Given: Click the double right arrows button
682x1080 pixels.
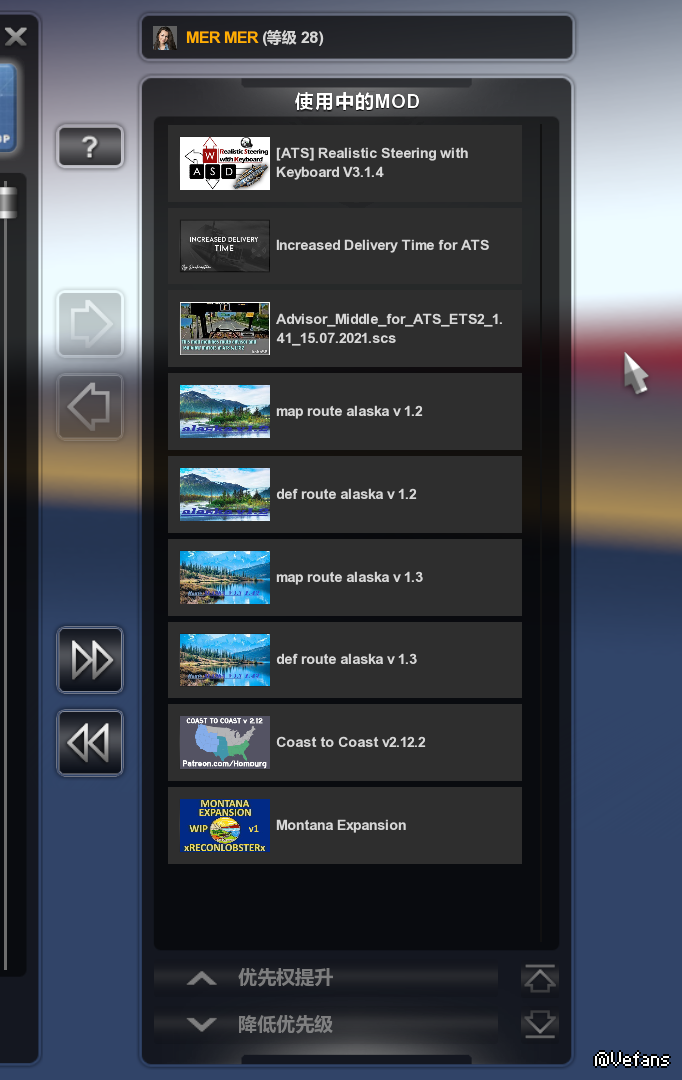Looking at the screenshot, I should click(90, 660).
